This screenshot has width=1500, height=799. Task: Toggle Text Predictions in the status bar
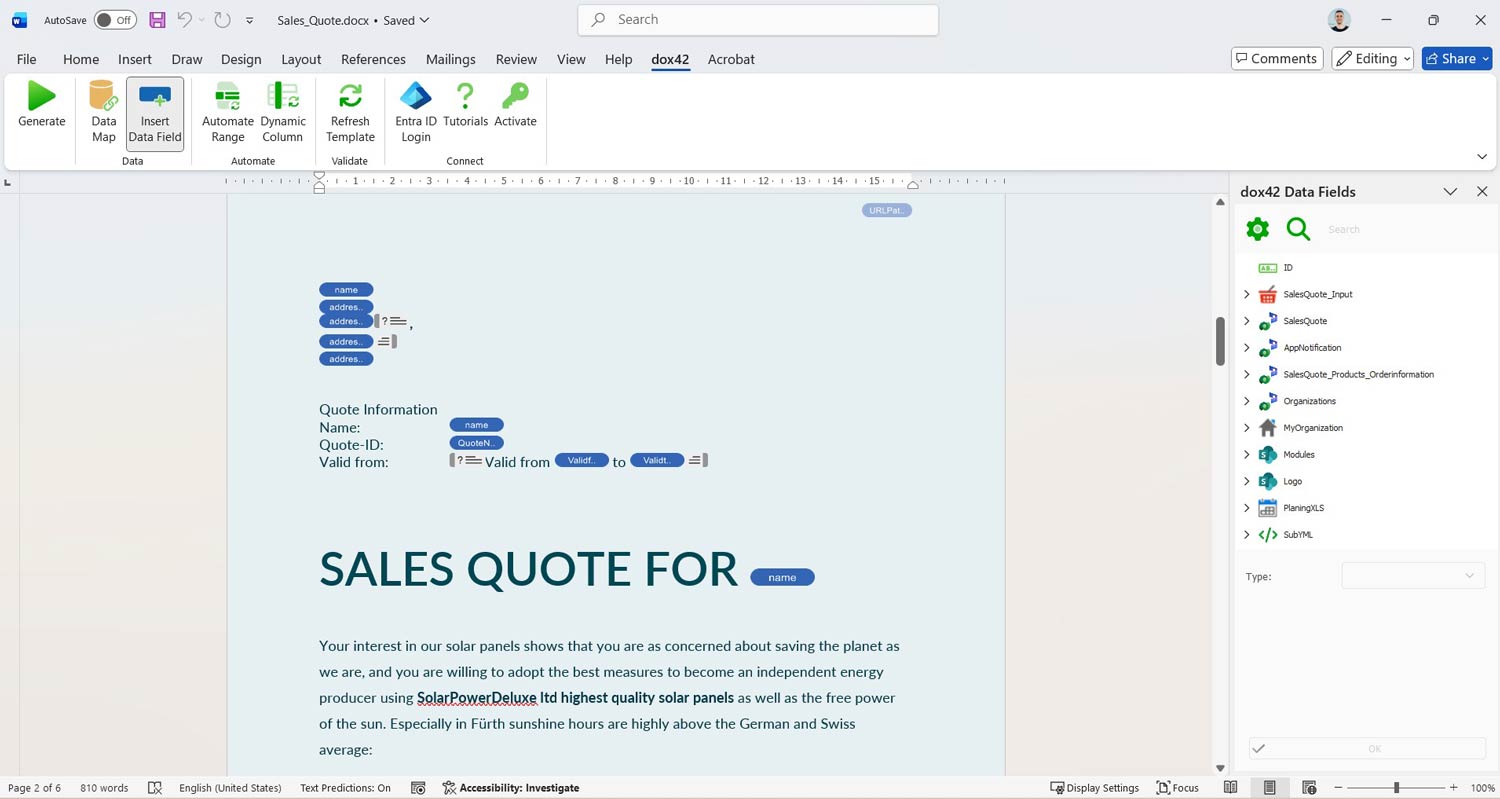click(345, 787)
